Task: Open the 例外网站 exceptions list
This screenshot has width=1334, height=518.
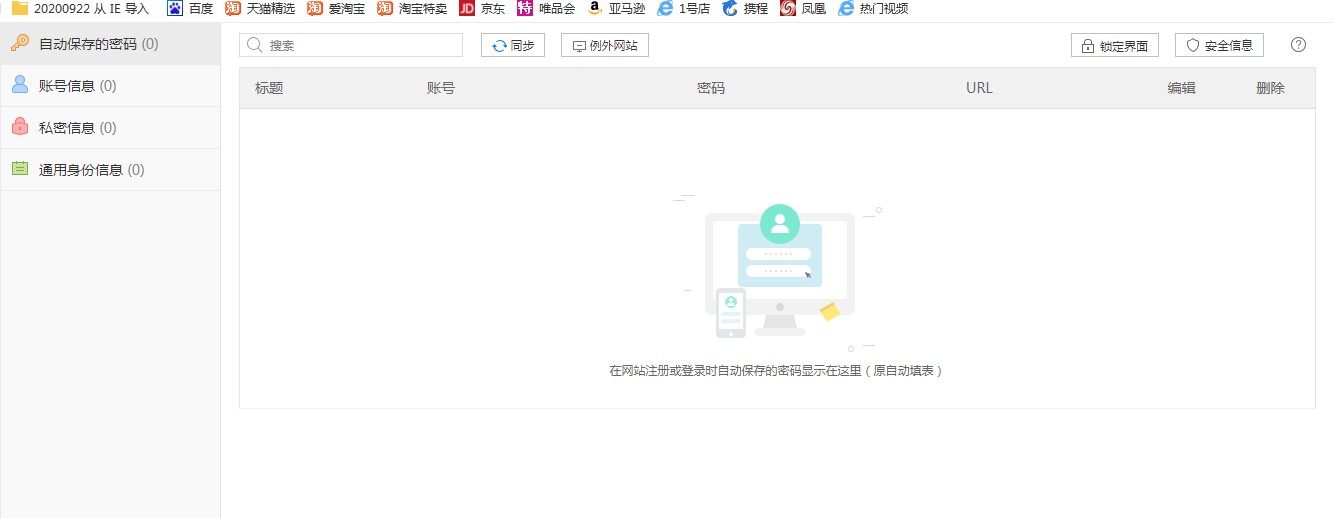Action: pyautogui.click(x=605, y=45)
